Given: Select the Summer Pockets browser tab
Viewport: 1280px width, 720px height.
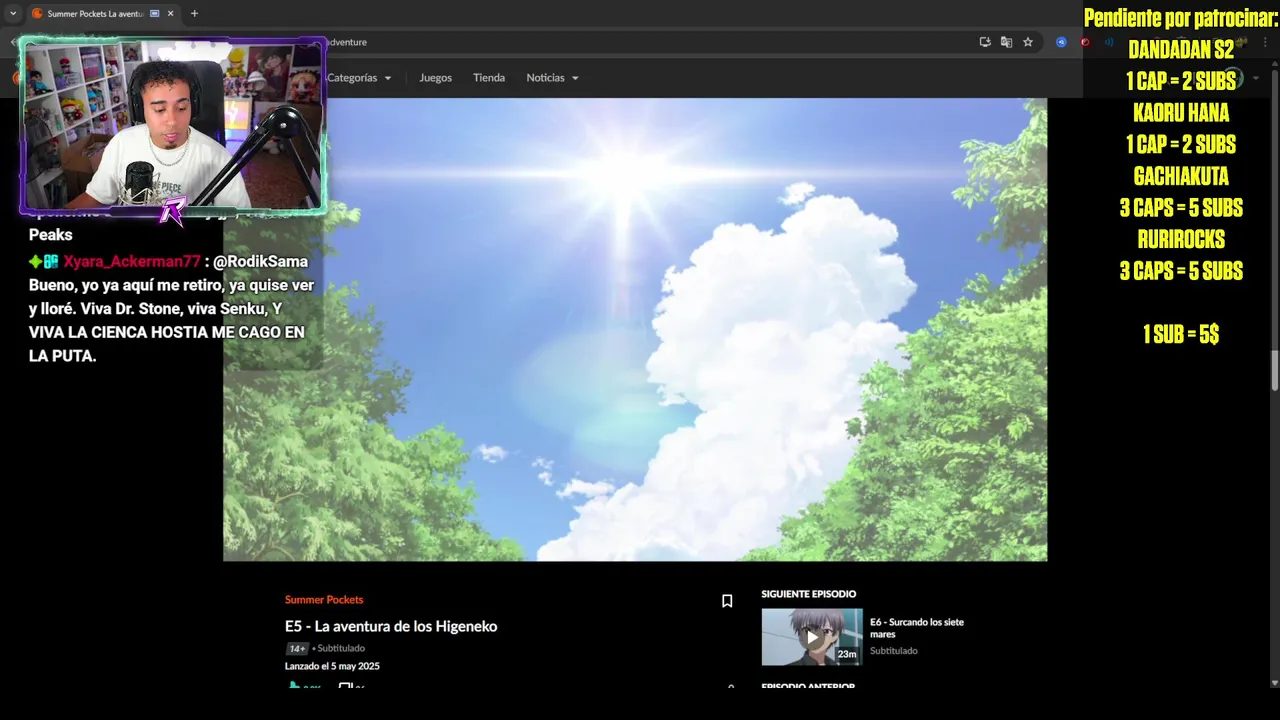Looking at the screenshot, I should point(102,13).
